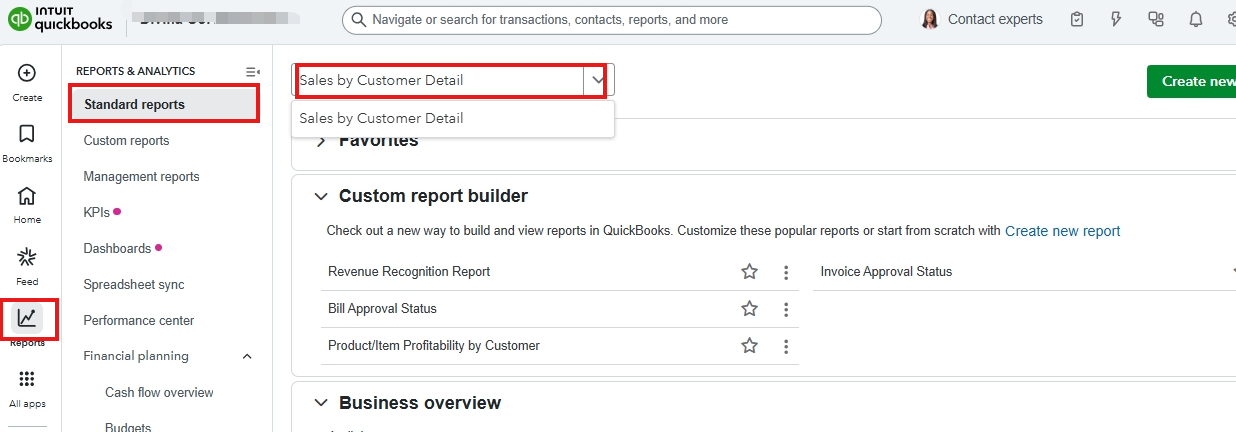Collapse the Custom report builder section
Image resolution: width=1236 pixels, height=432 pixels.
(320, 197)
